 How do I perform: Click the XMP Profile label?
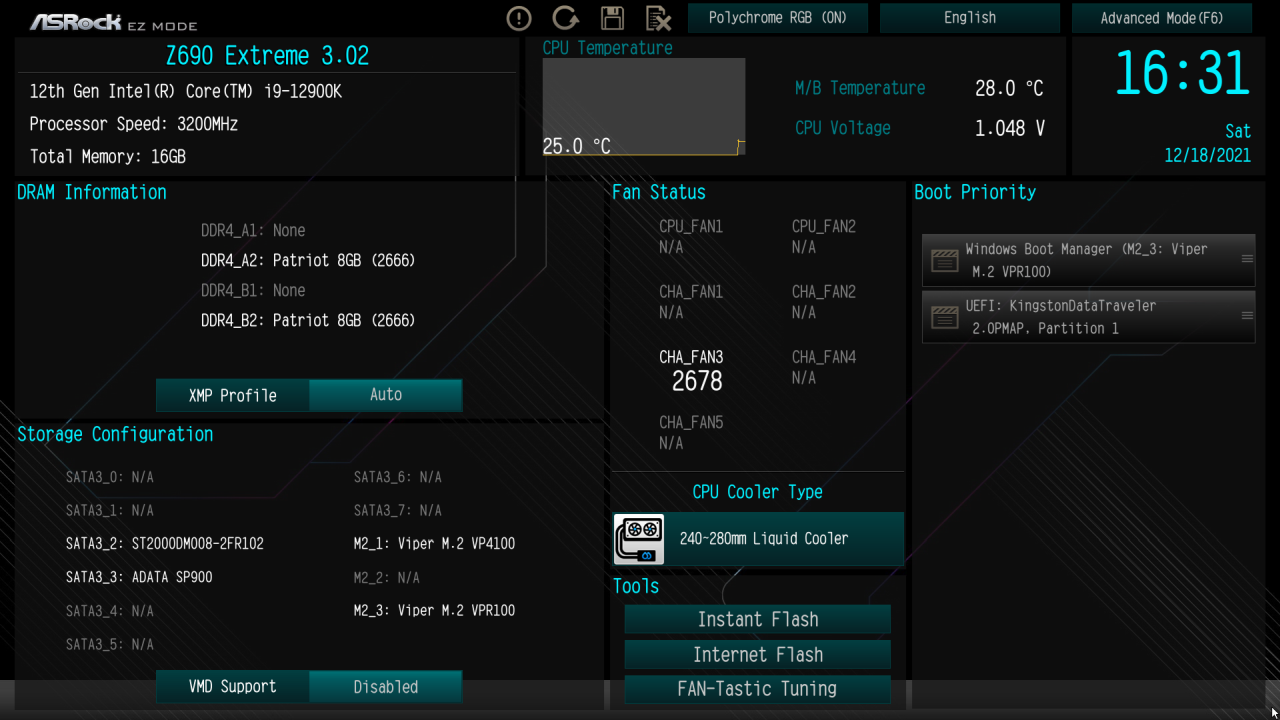pyautogui.click(x=232, y=395)
